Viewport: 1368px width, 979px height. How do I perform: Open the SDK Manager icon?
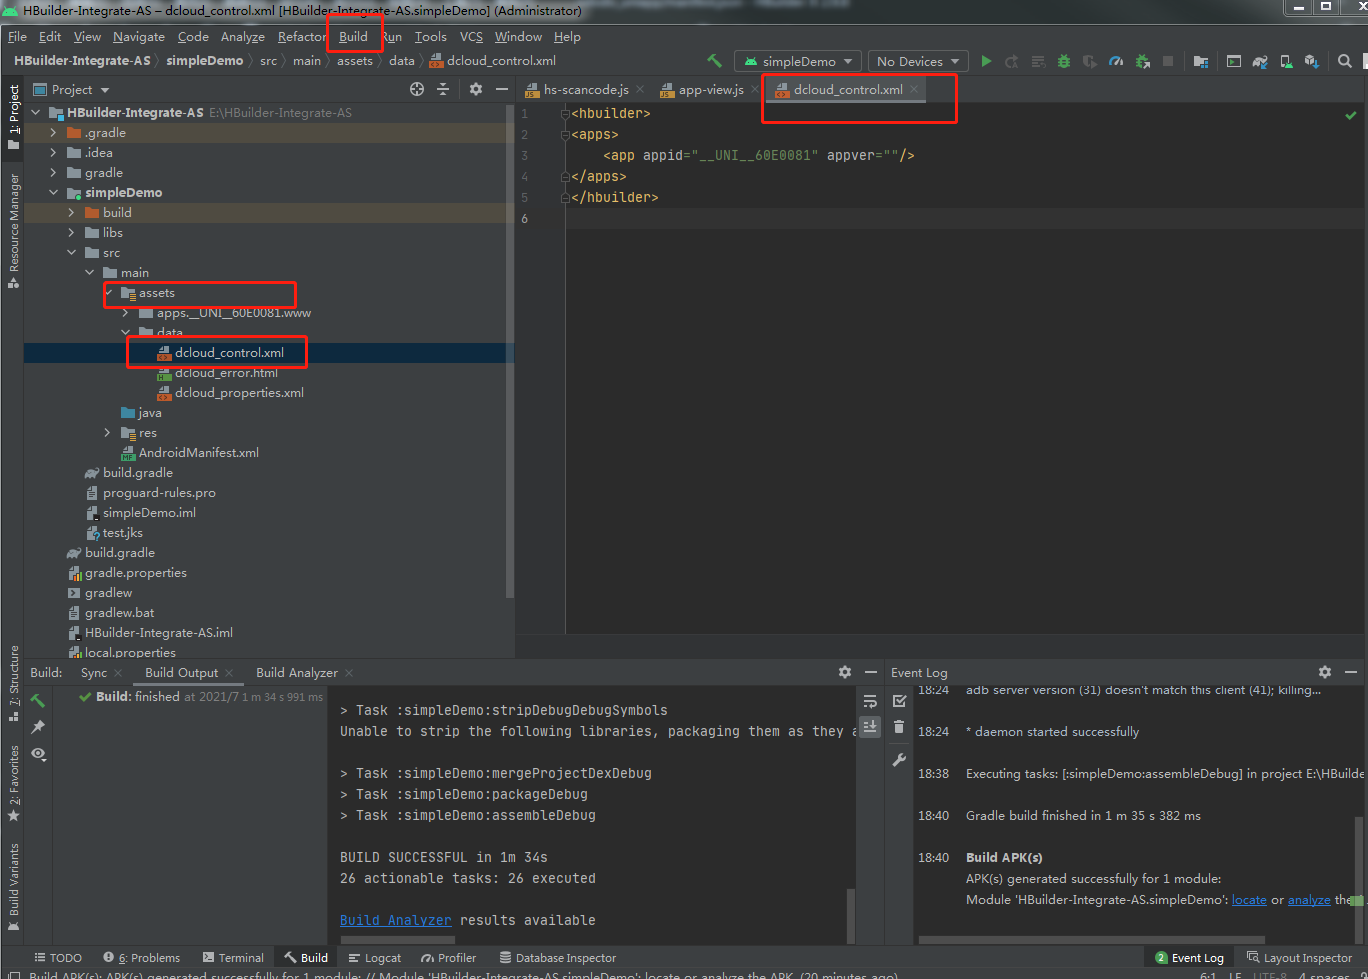1311,61
